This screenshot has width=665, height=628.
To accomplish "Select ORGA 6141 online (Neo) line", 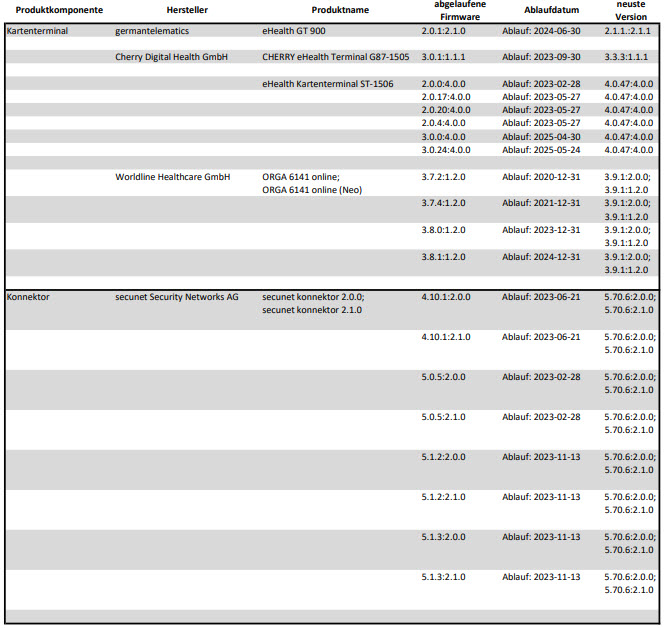I will tap(312, 190).
